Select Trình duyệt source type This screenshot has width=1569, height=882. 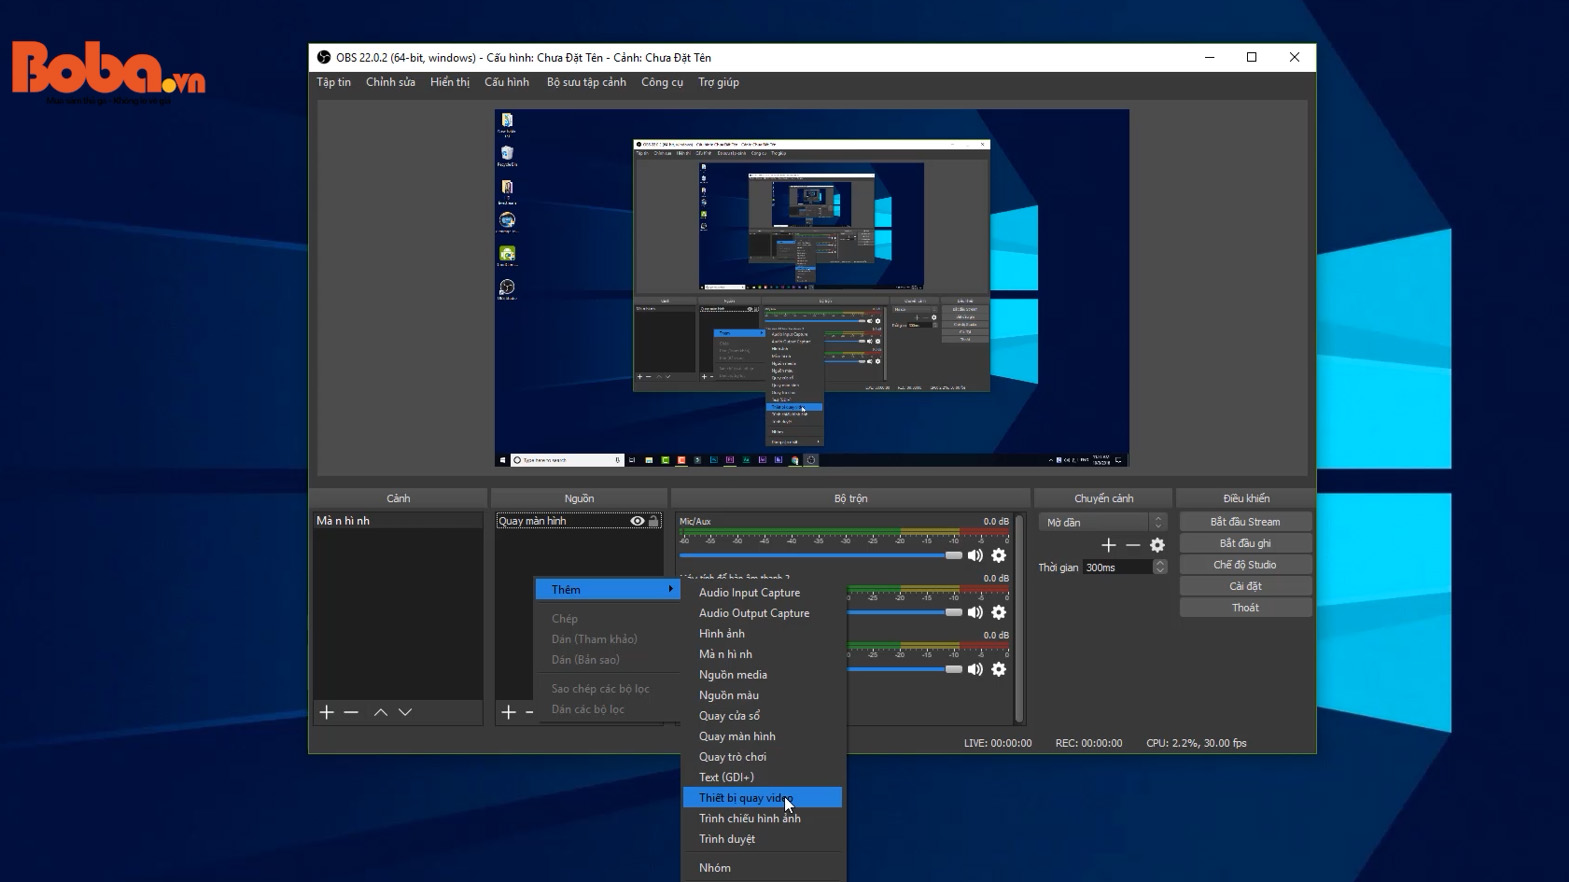(x=762, y=838)
